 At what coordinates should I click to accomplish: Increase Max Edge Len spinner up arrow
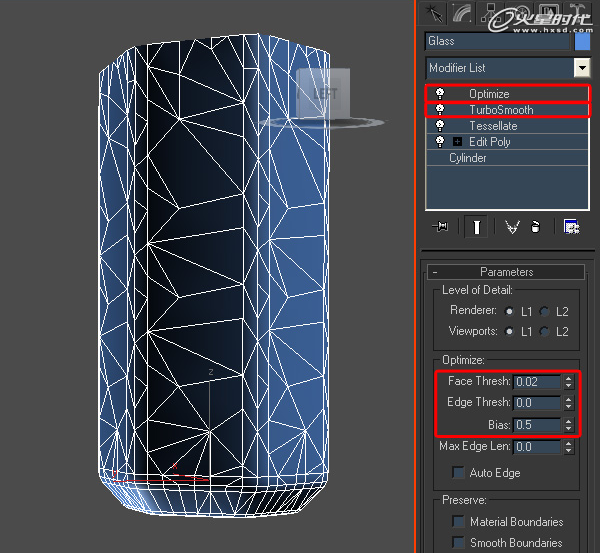click(569, 443)
